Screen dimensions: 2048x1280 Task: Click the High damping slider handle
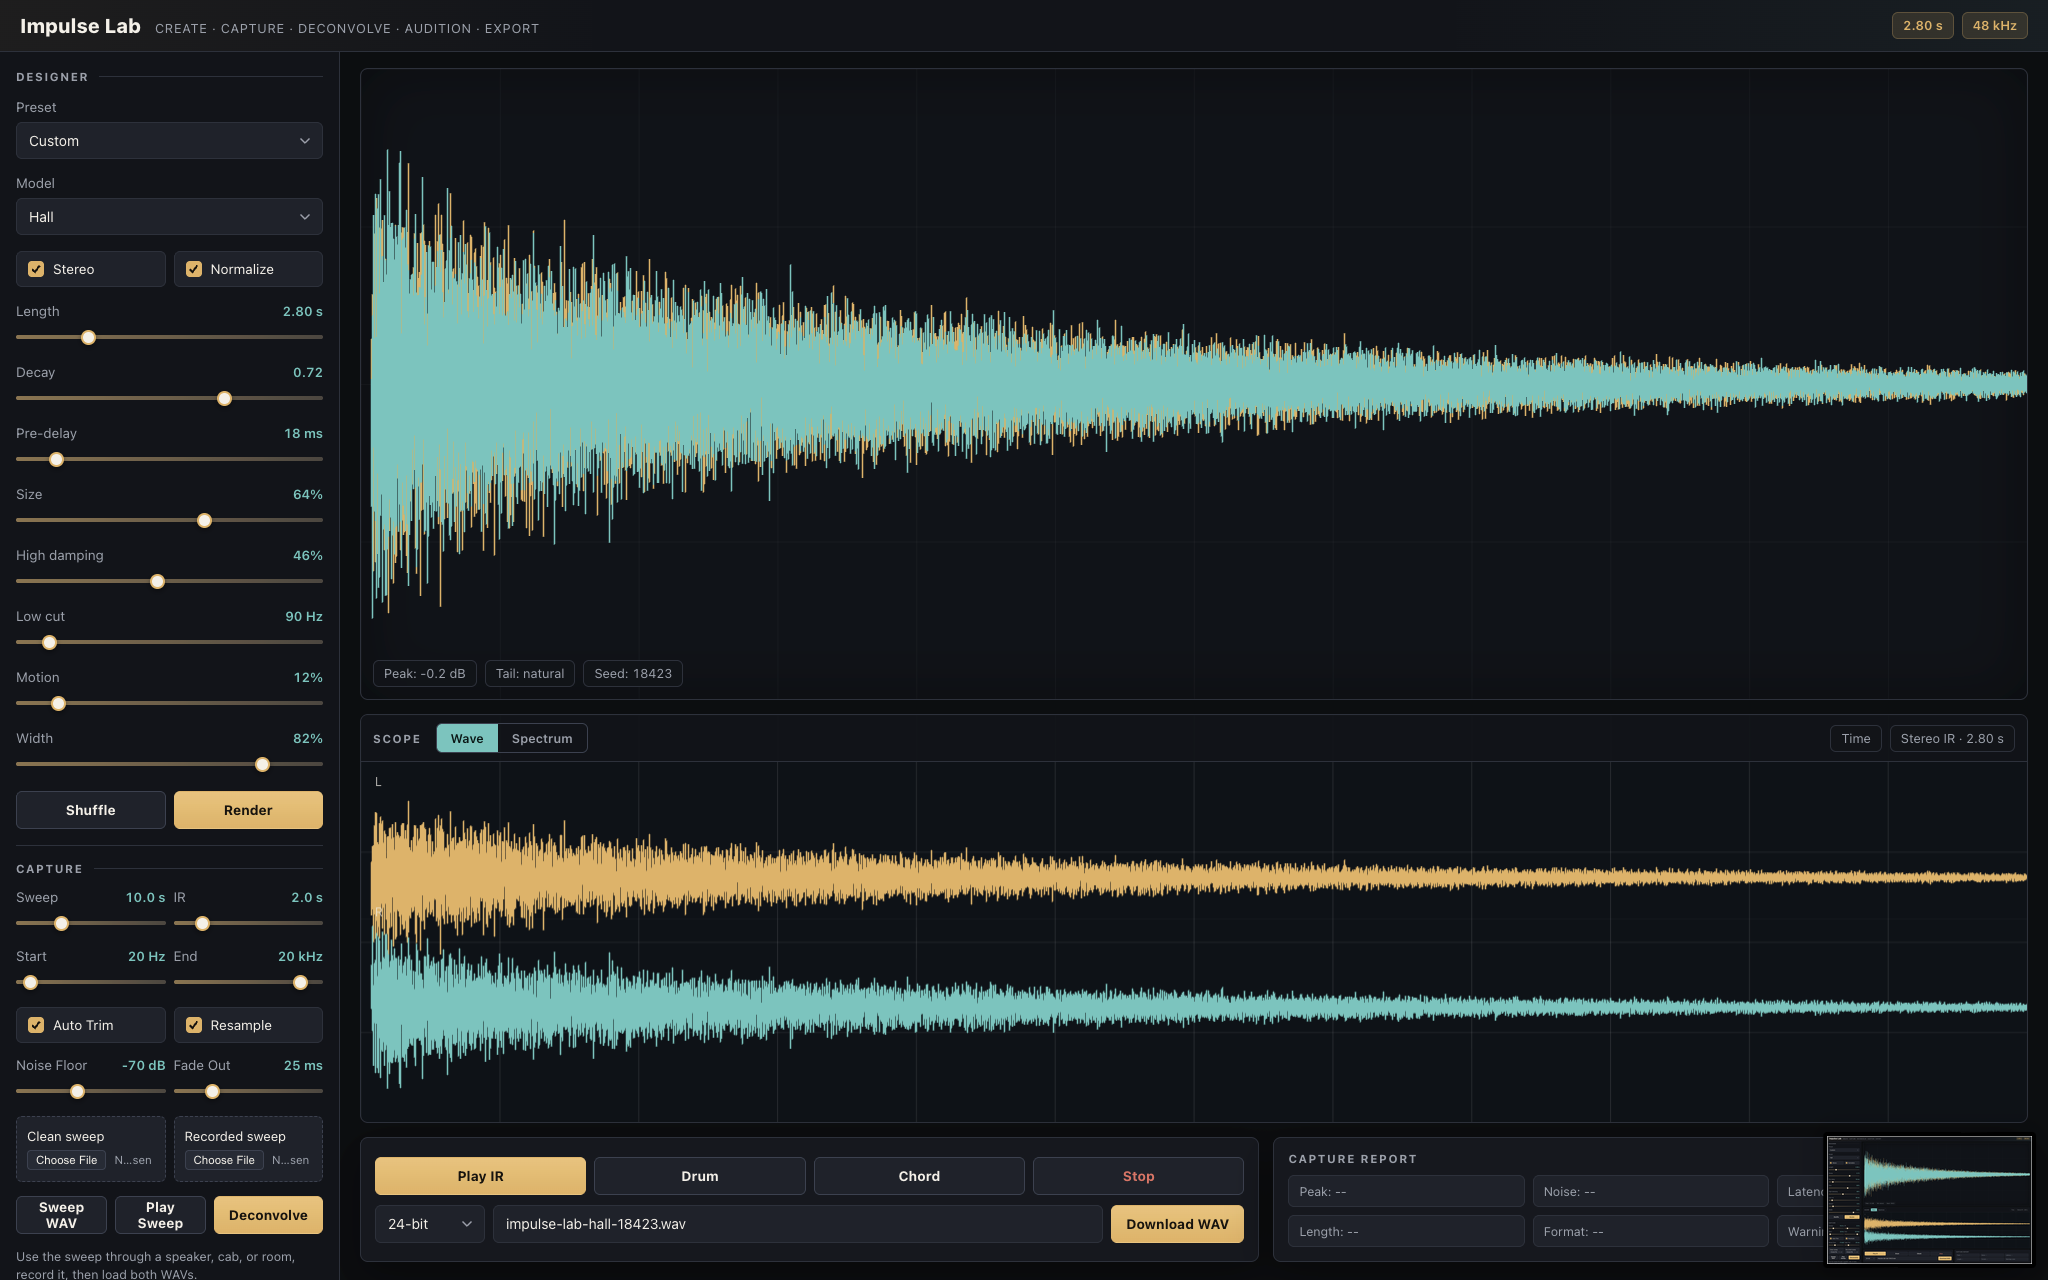tap(157, 582)
